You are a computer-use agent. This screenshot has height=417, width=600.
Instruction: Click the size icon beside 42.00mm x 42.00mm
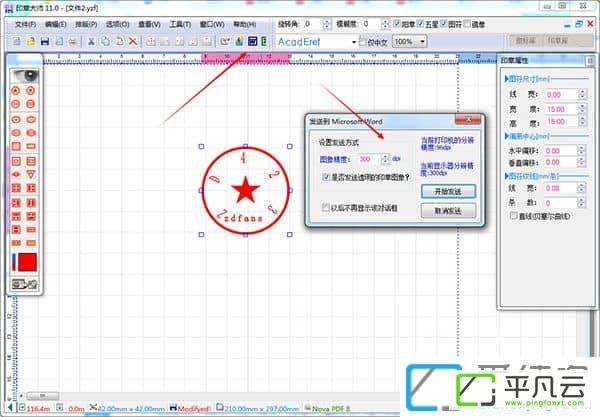tap(93, 408)
